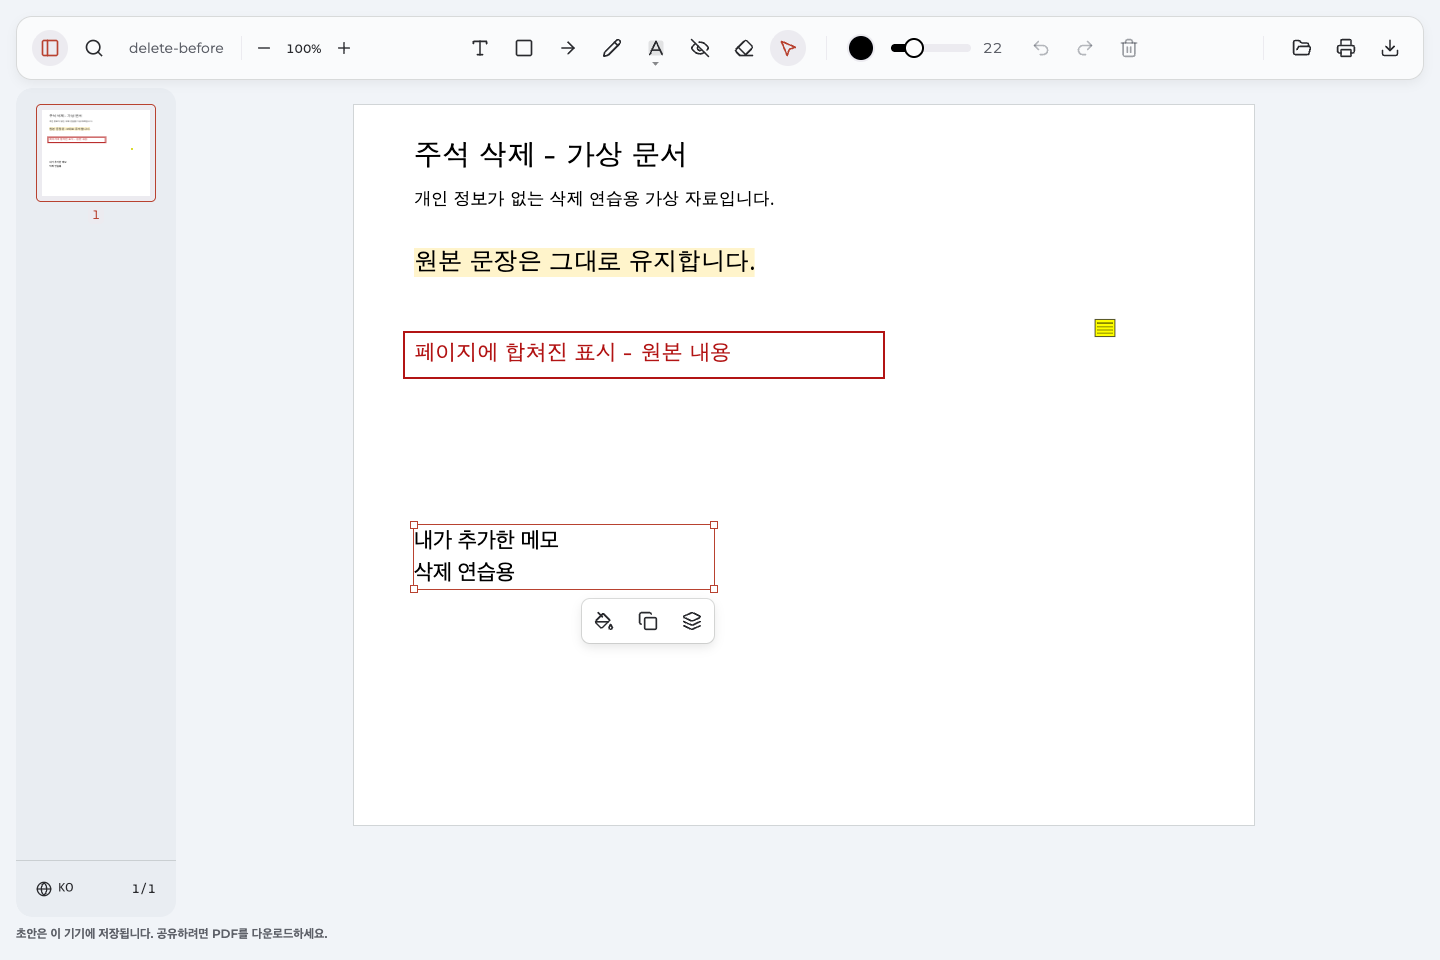Select the text Highlight tool

tap(656, 47)
